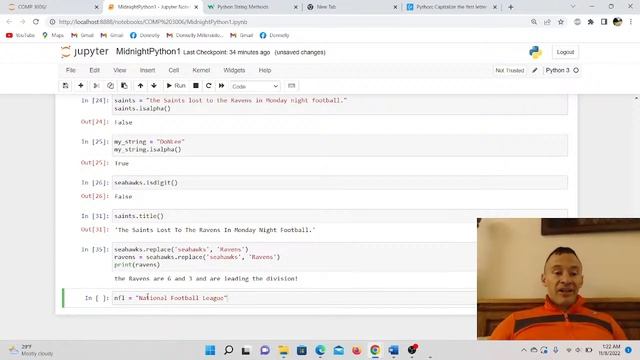Switch to the Python String Methods tab
The height and width of the screenshot is (360, 640).
click(x=252, y=7)
